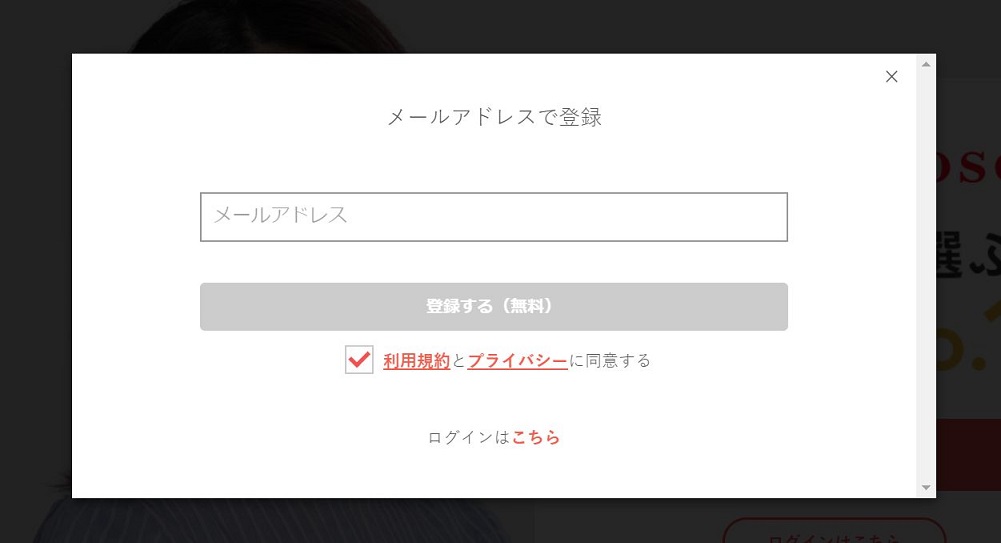Click the メールアドレス input field
Screen dimensions: 1001x543
click(493, 217)
